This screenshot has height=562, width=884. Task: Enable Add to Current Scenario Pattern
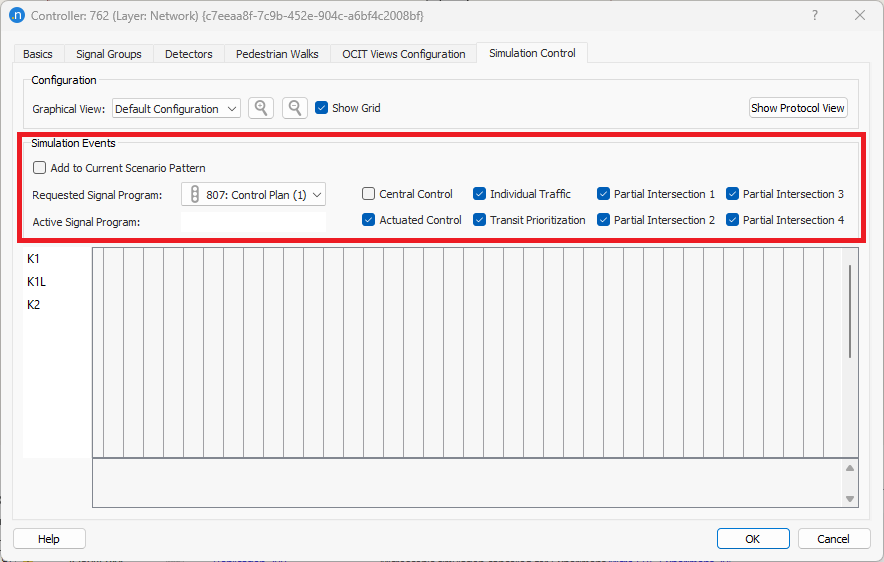pos(39,167)
